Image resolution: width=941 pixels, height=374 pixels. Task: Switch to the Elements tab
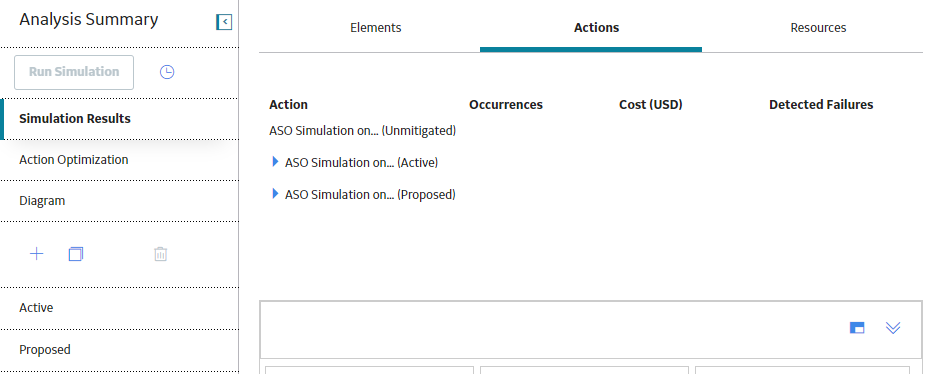point(376,28)
